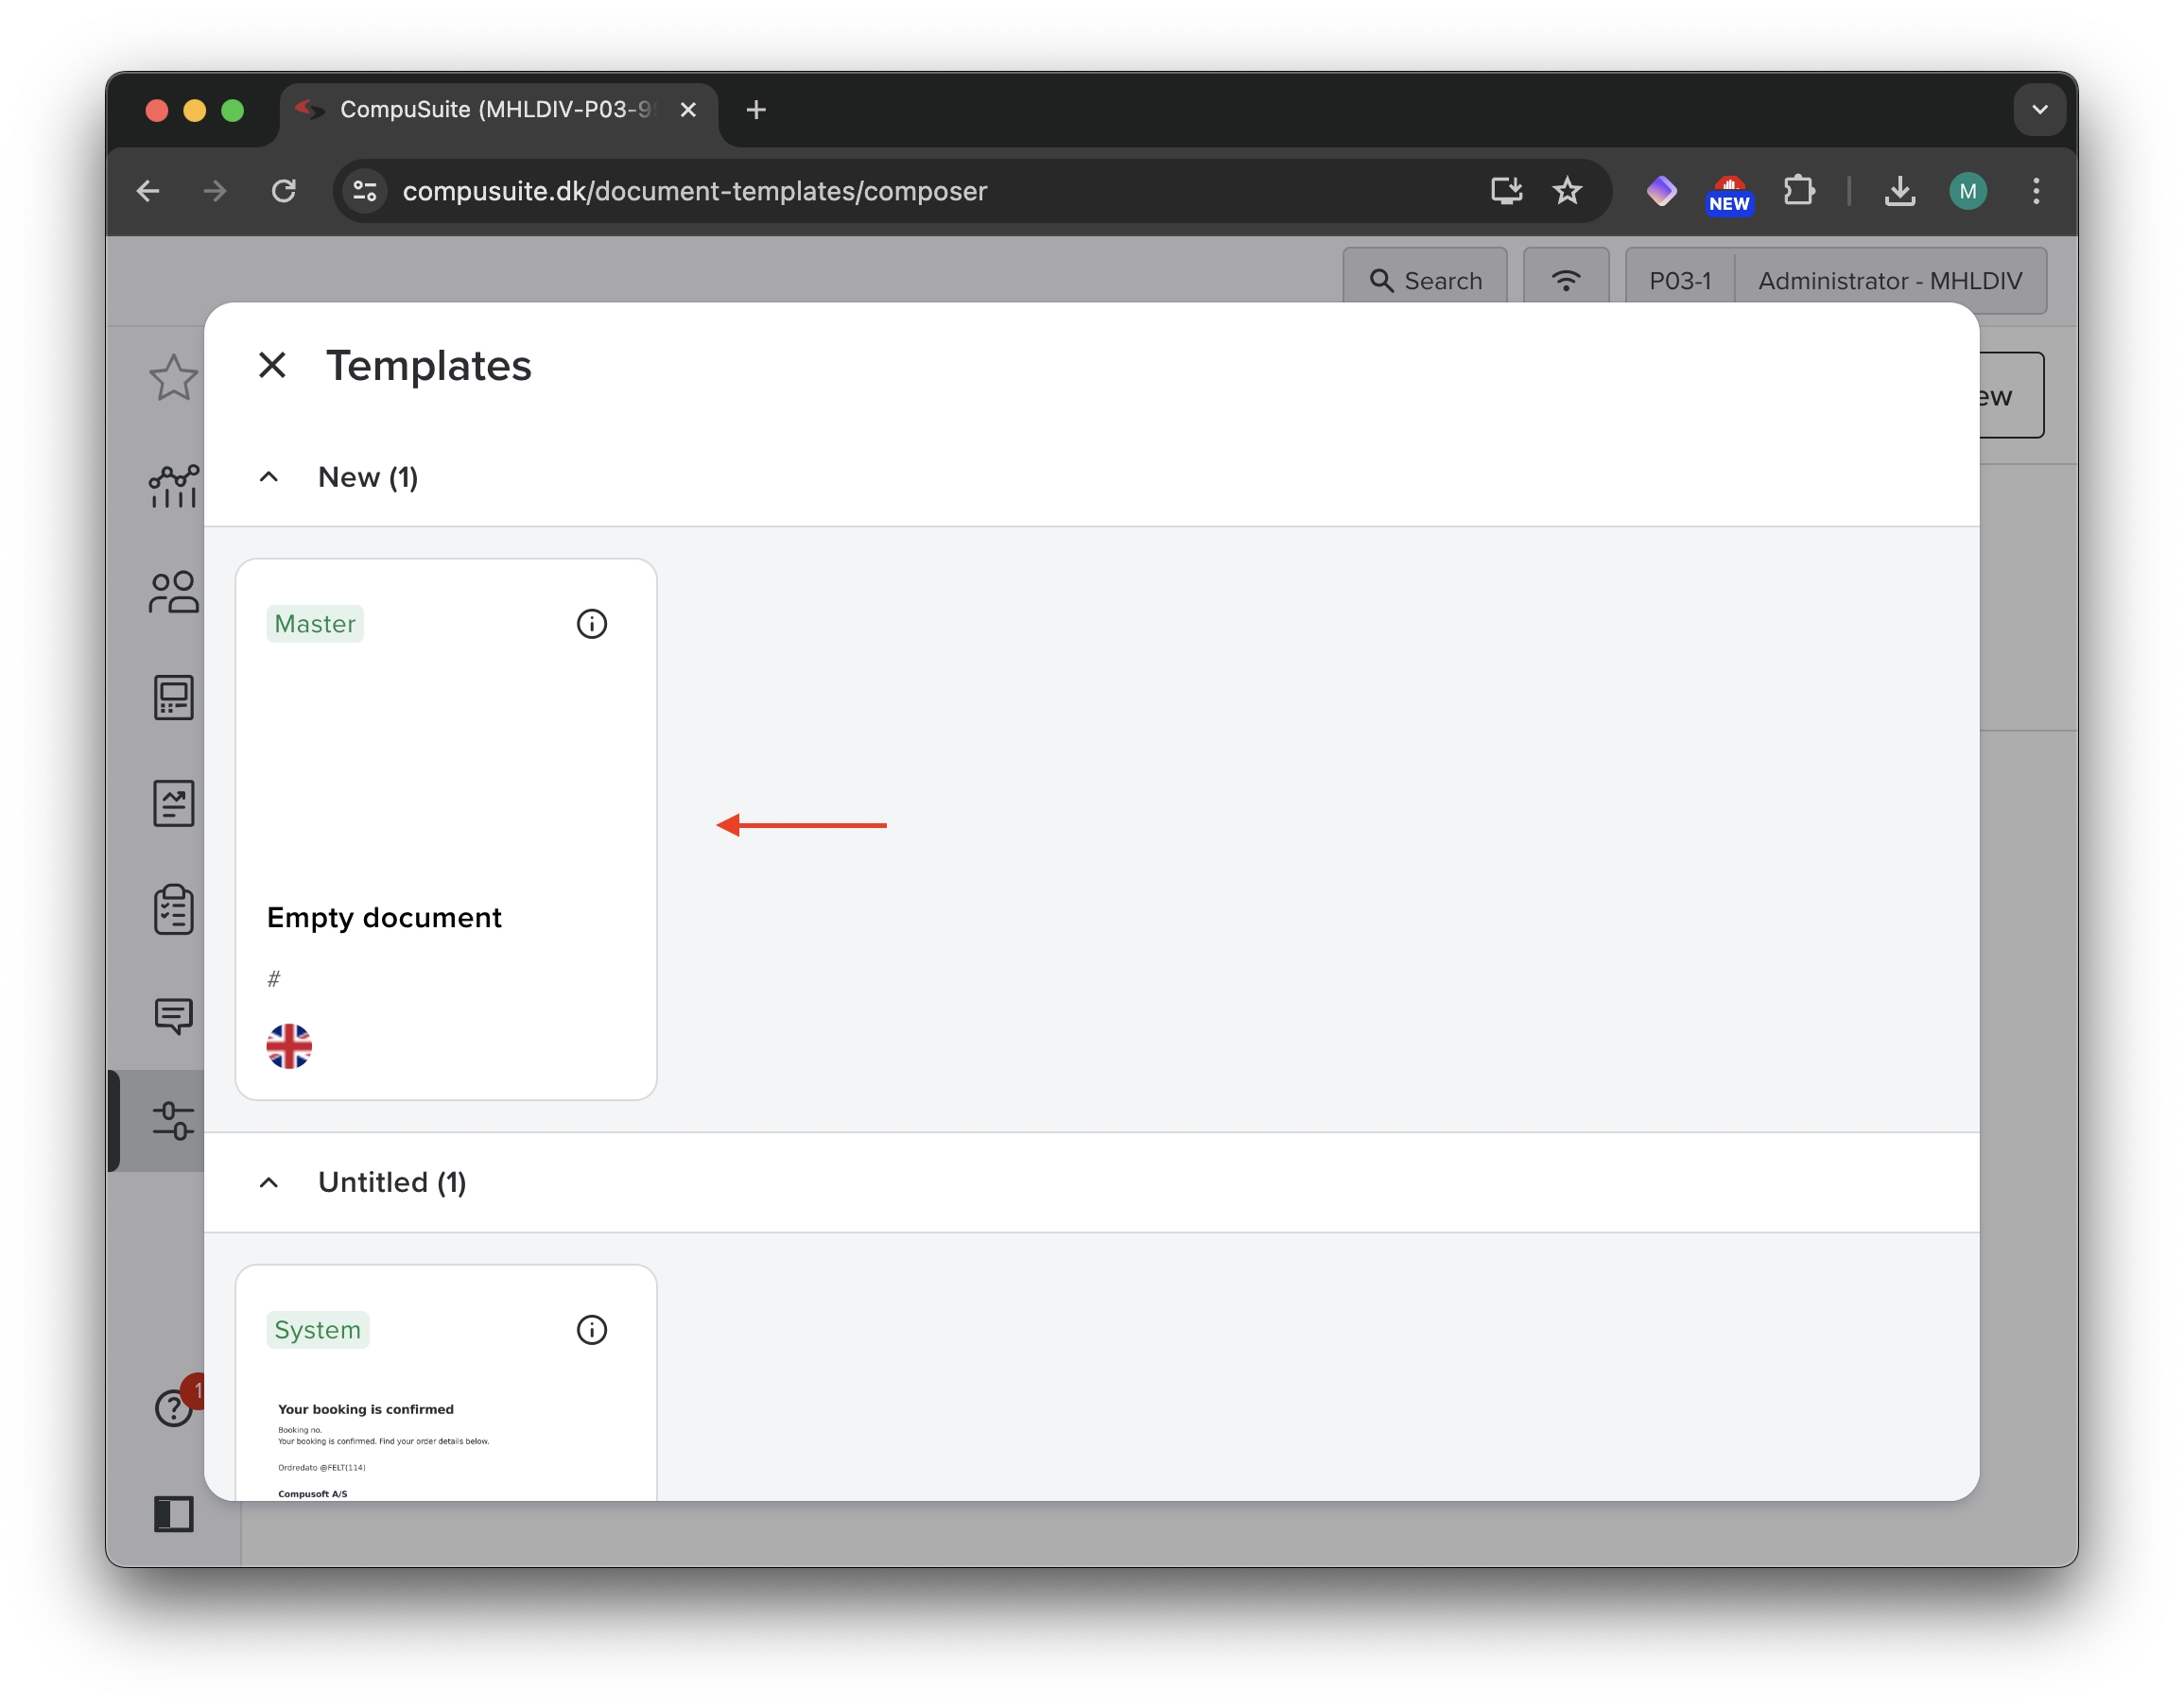Open the statistics chart sidebar icon

pos(173,486)
